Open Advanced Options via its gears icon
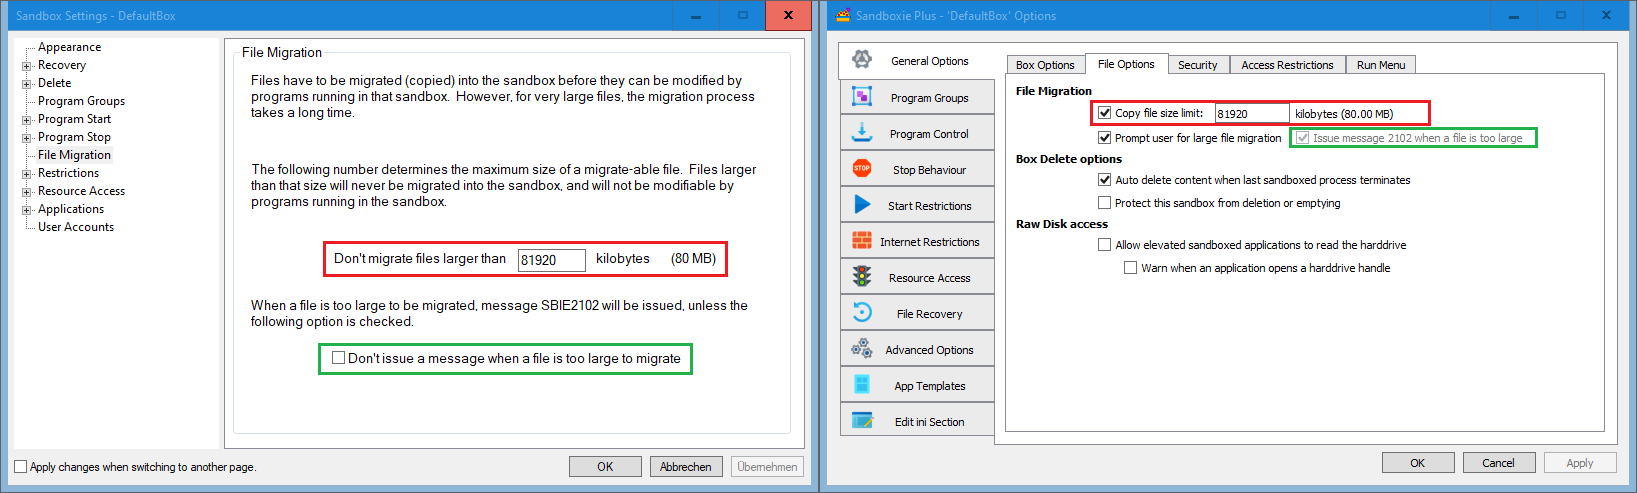Viewport: 1637px width, 493px height. 861,349
